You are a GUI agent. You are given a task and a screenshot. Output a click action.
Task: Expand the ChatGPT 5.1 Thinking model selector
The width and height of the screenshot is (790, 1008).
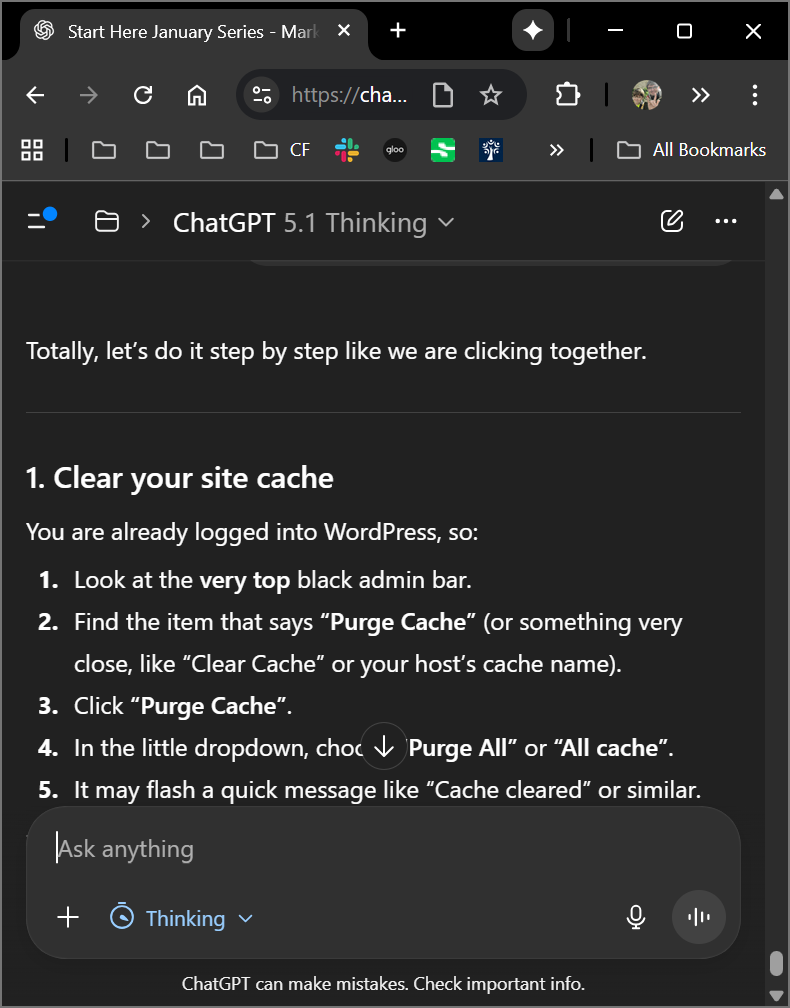(314, 222)
